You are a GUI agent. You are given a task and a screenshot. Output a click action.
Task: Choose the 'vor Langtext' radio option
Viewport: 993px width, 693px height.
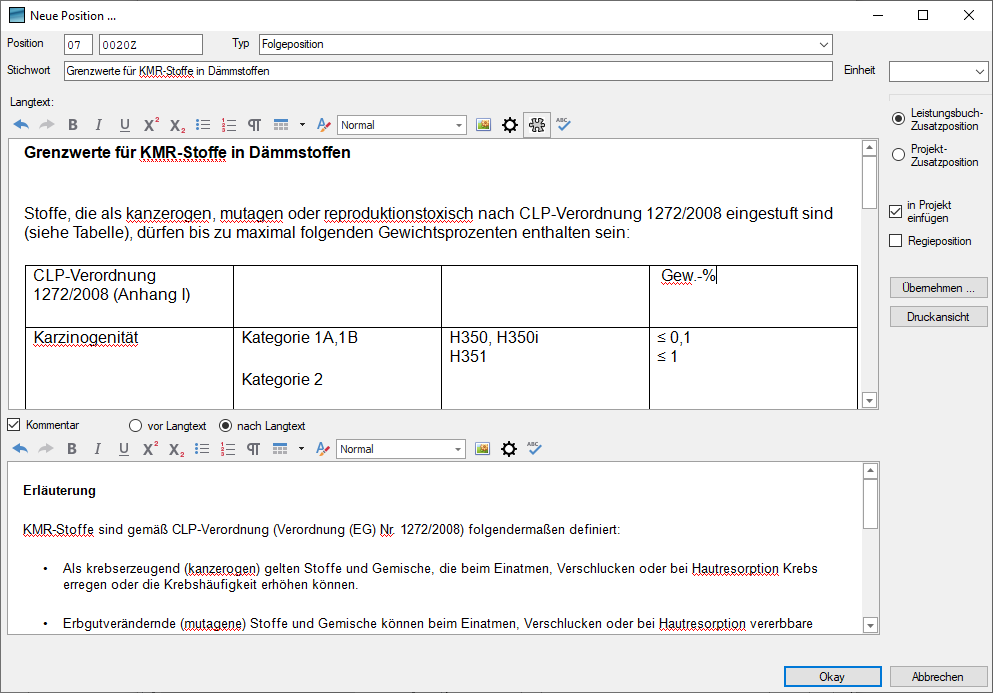point(136,425)
